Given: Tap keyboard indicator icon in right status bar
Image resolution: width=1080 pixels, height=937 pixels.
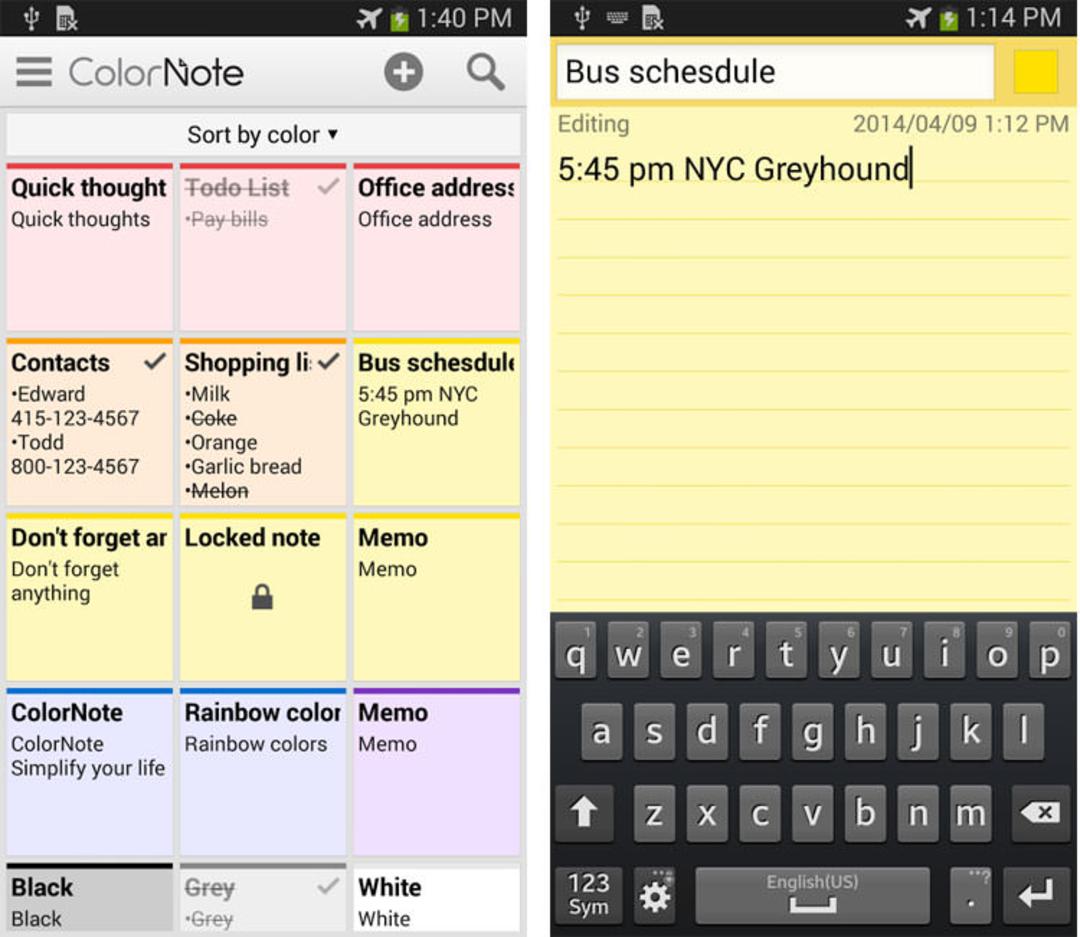Looking at the screenshot, I should [617, 18].
